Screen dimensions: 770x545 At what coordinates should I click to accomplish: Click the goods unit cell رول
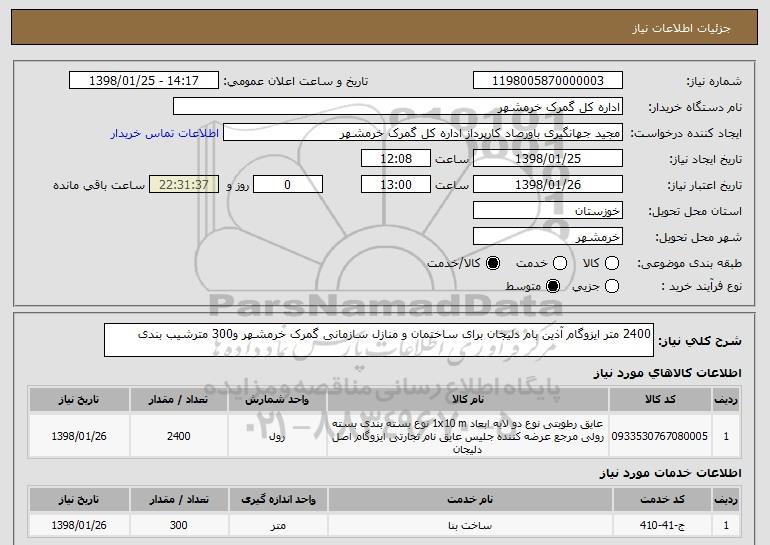coord(277,436)
